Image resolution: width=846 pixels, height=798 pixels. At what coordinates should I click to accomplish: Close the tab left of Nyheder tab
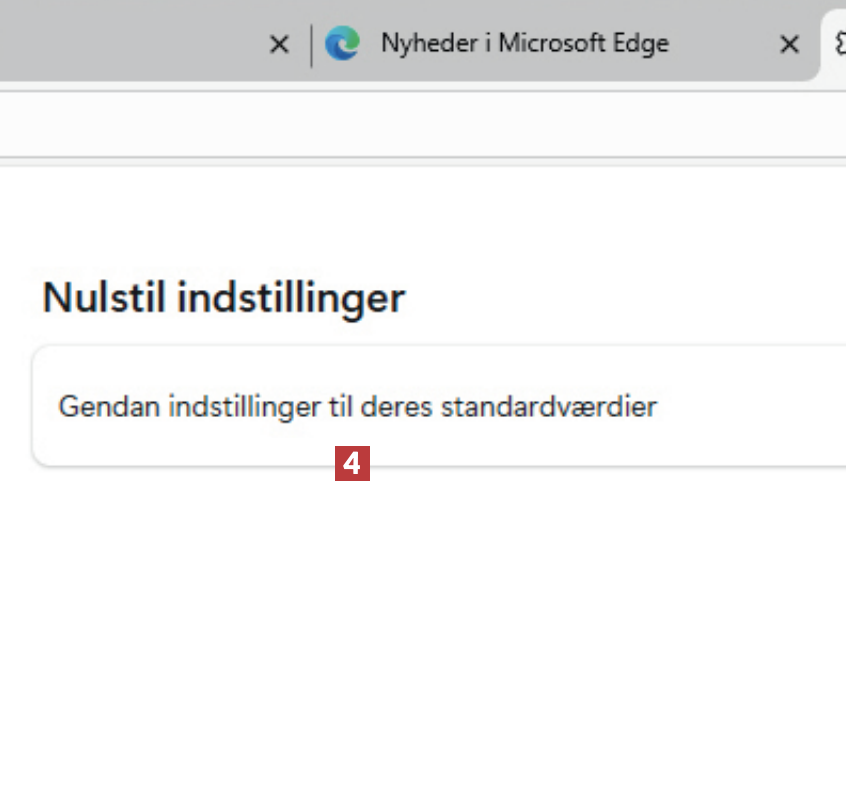[280, 44]
